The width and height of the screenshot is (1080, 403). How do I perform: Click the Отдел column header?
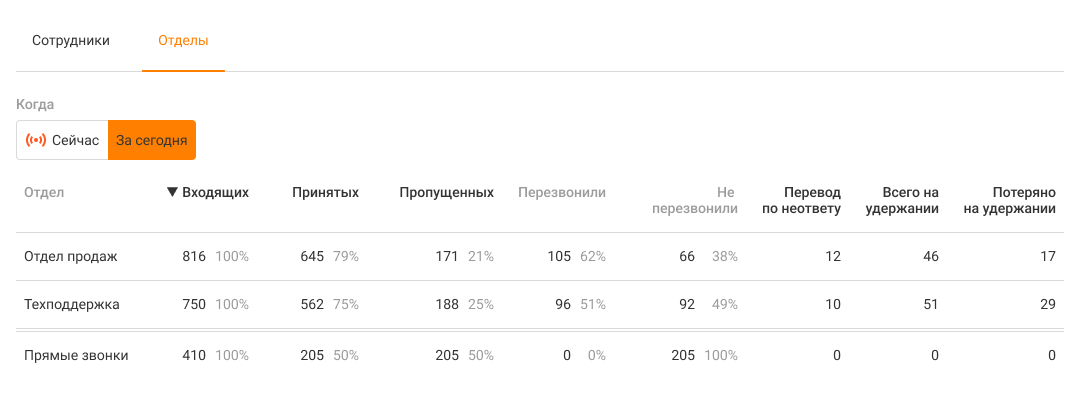44,192
